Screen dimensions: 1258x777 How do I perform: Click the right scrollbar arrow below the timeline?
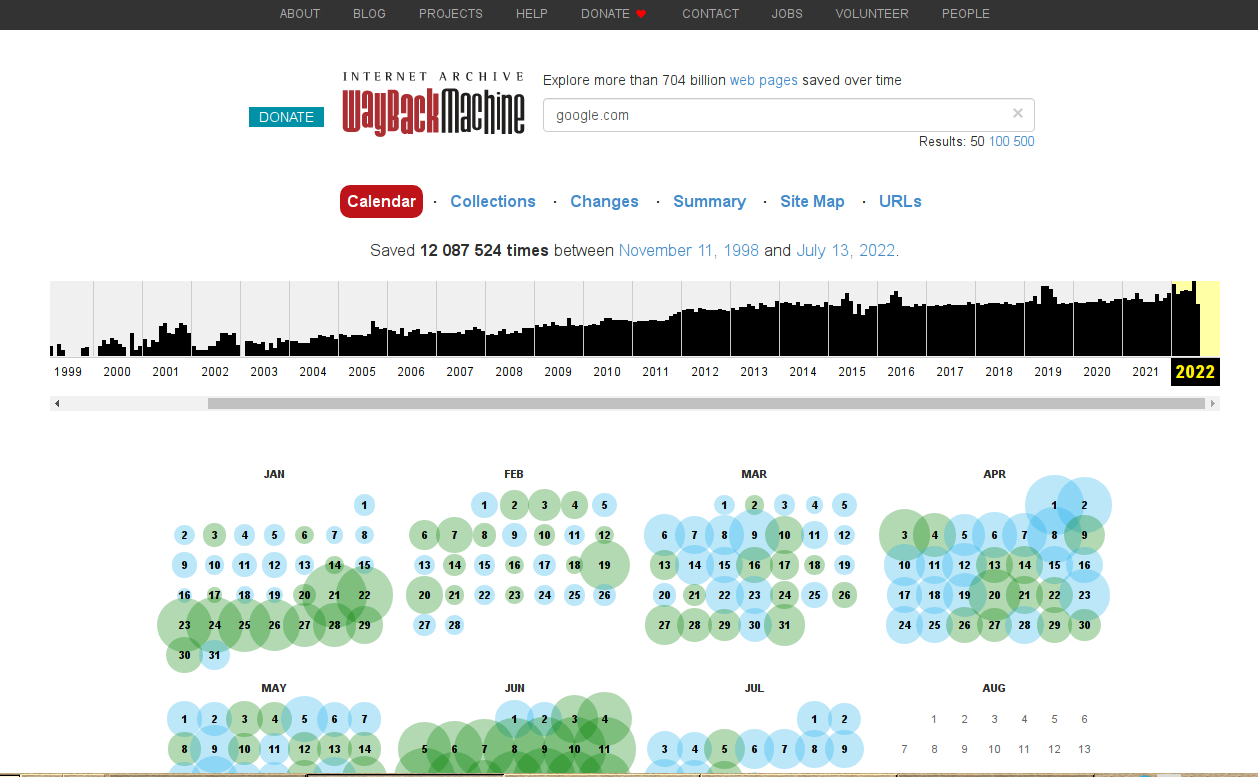click(x=1212, y=403)
